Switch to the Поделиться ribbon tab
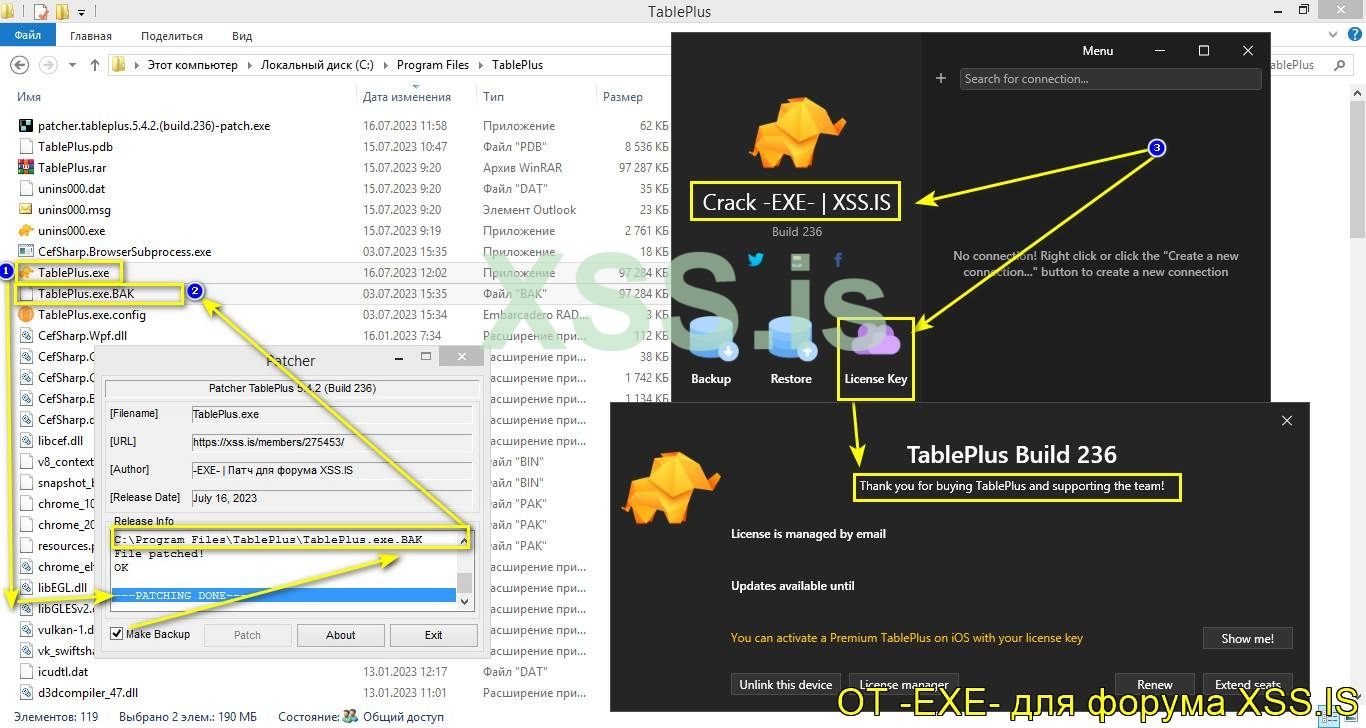The height and width of the screenshot is (728, 1366). [172, 36]
